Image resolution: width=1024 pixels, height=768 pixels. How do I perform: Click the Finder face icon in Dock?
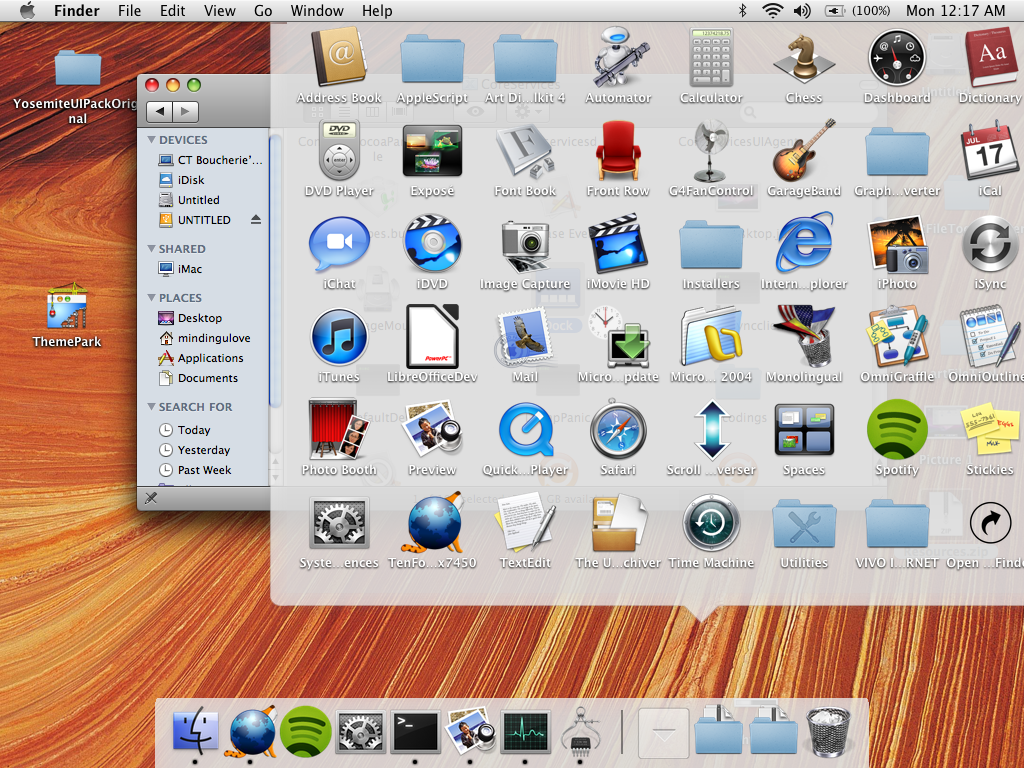195,731
